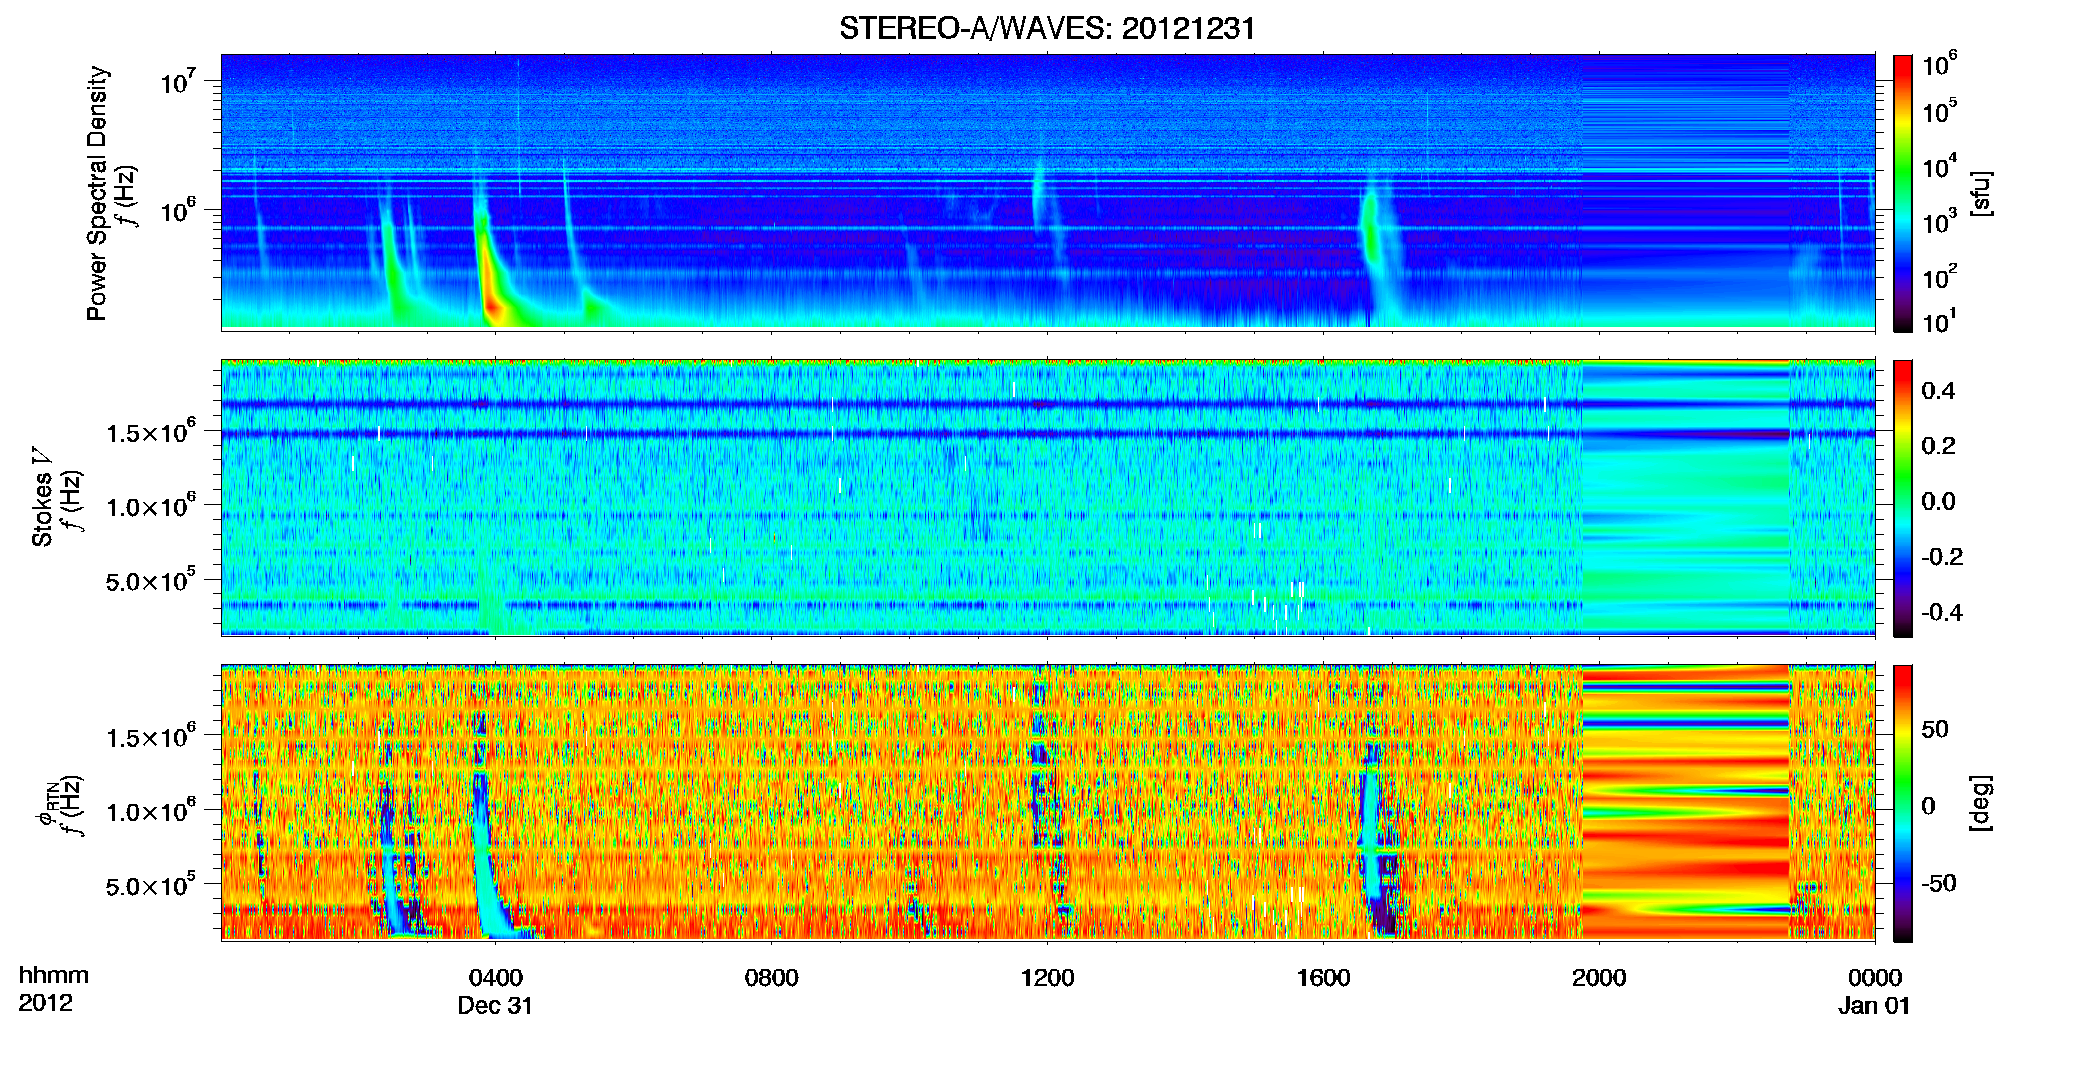Click the Stokes V spectrogram panel
Viewport: 2096px width, 1080px height.
tap(1047, 498)
